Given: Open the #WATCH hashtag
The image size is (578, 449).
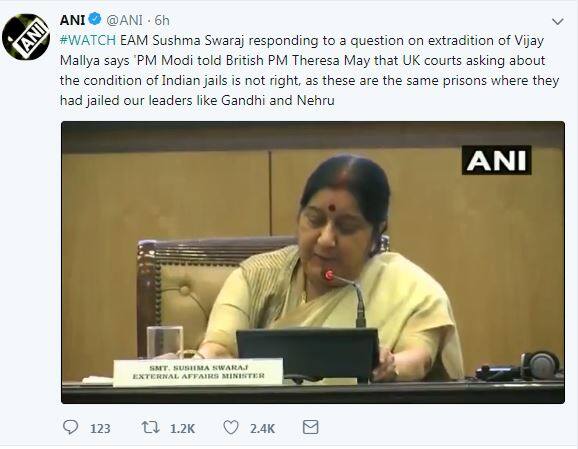Looking at the screenshot, I should 88,40.
